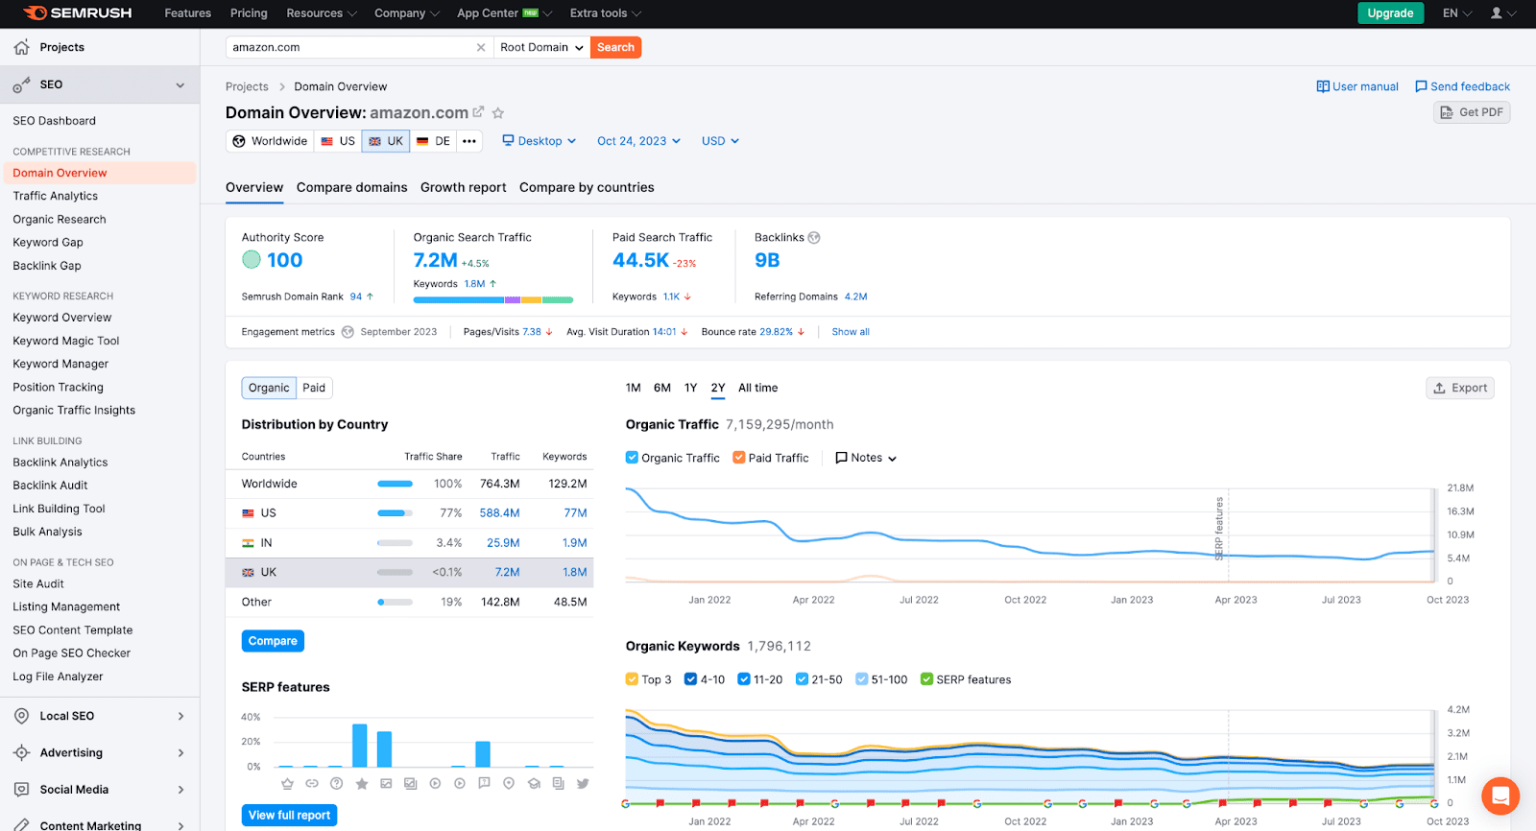Click the View full report button

pos(289,815)
